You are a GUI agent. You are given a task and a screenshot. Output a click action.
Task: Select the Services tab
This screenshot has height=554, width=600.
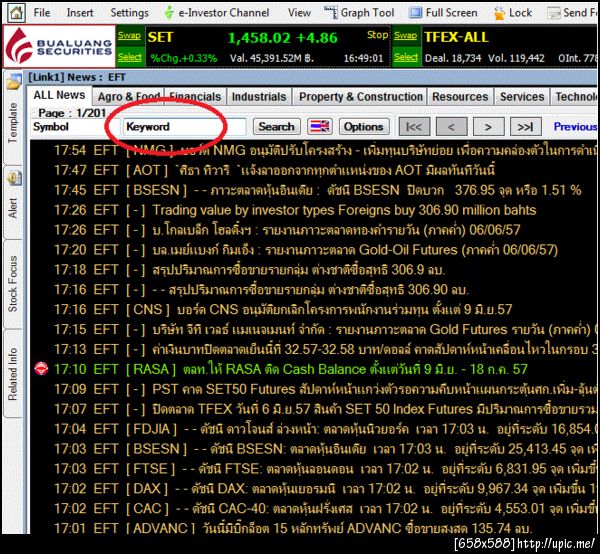[x=522, y=97]
